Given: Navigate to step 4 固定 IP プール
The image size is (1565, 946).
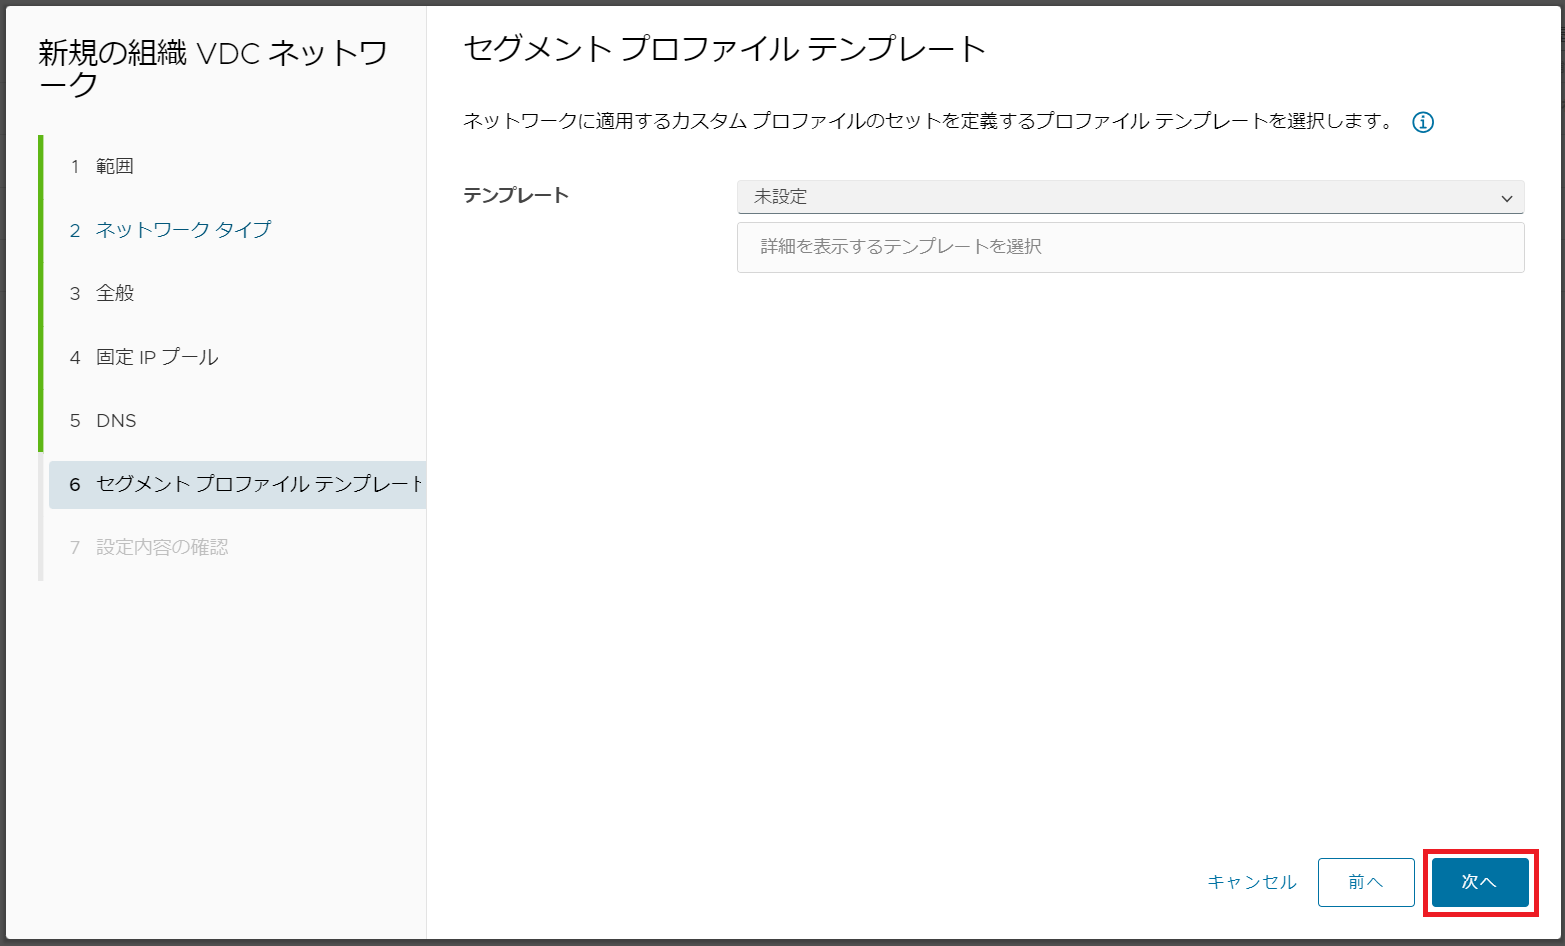Looking at the screenshot, I should click(x=157, y=357).
